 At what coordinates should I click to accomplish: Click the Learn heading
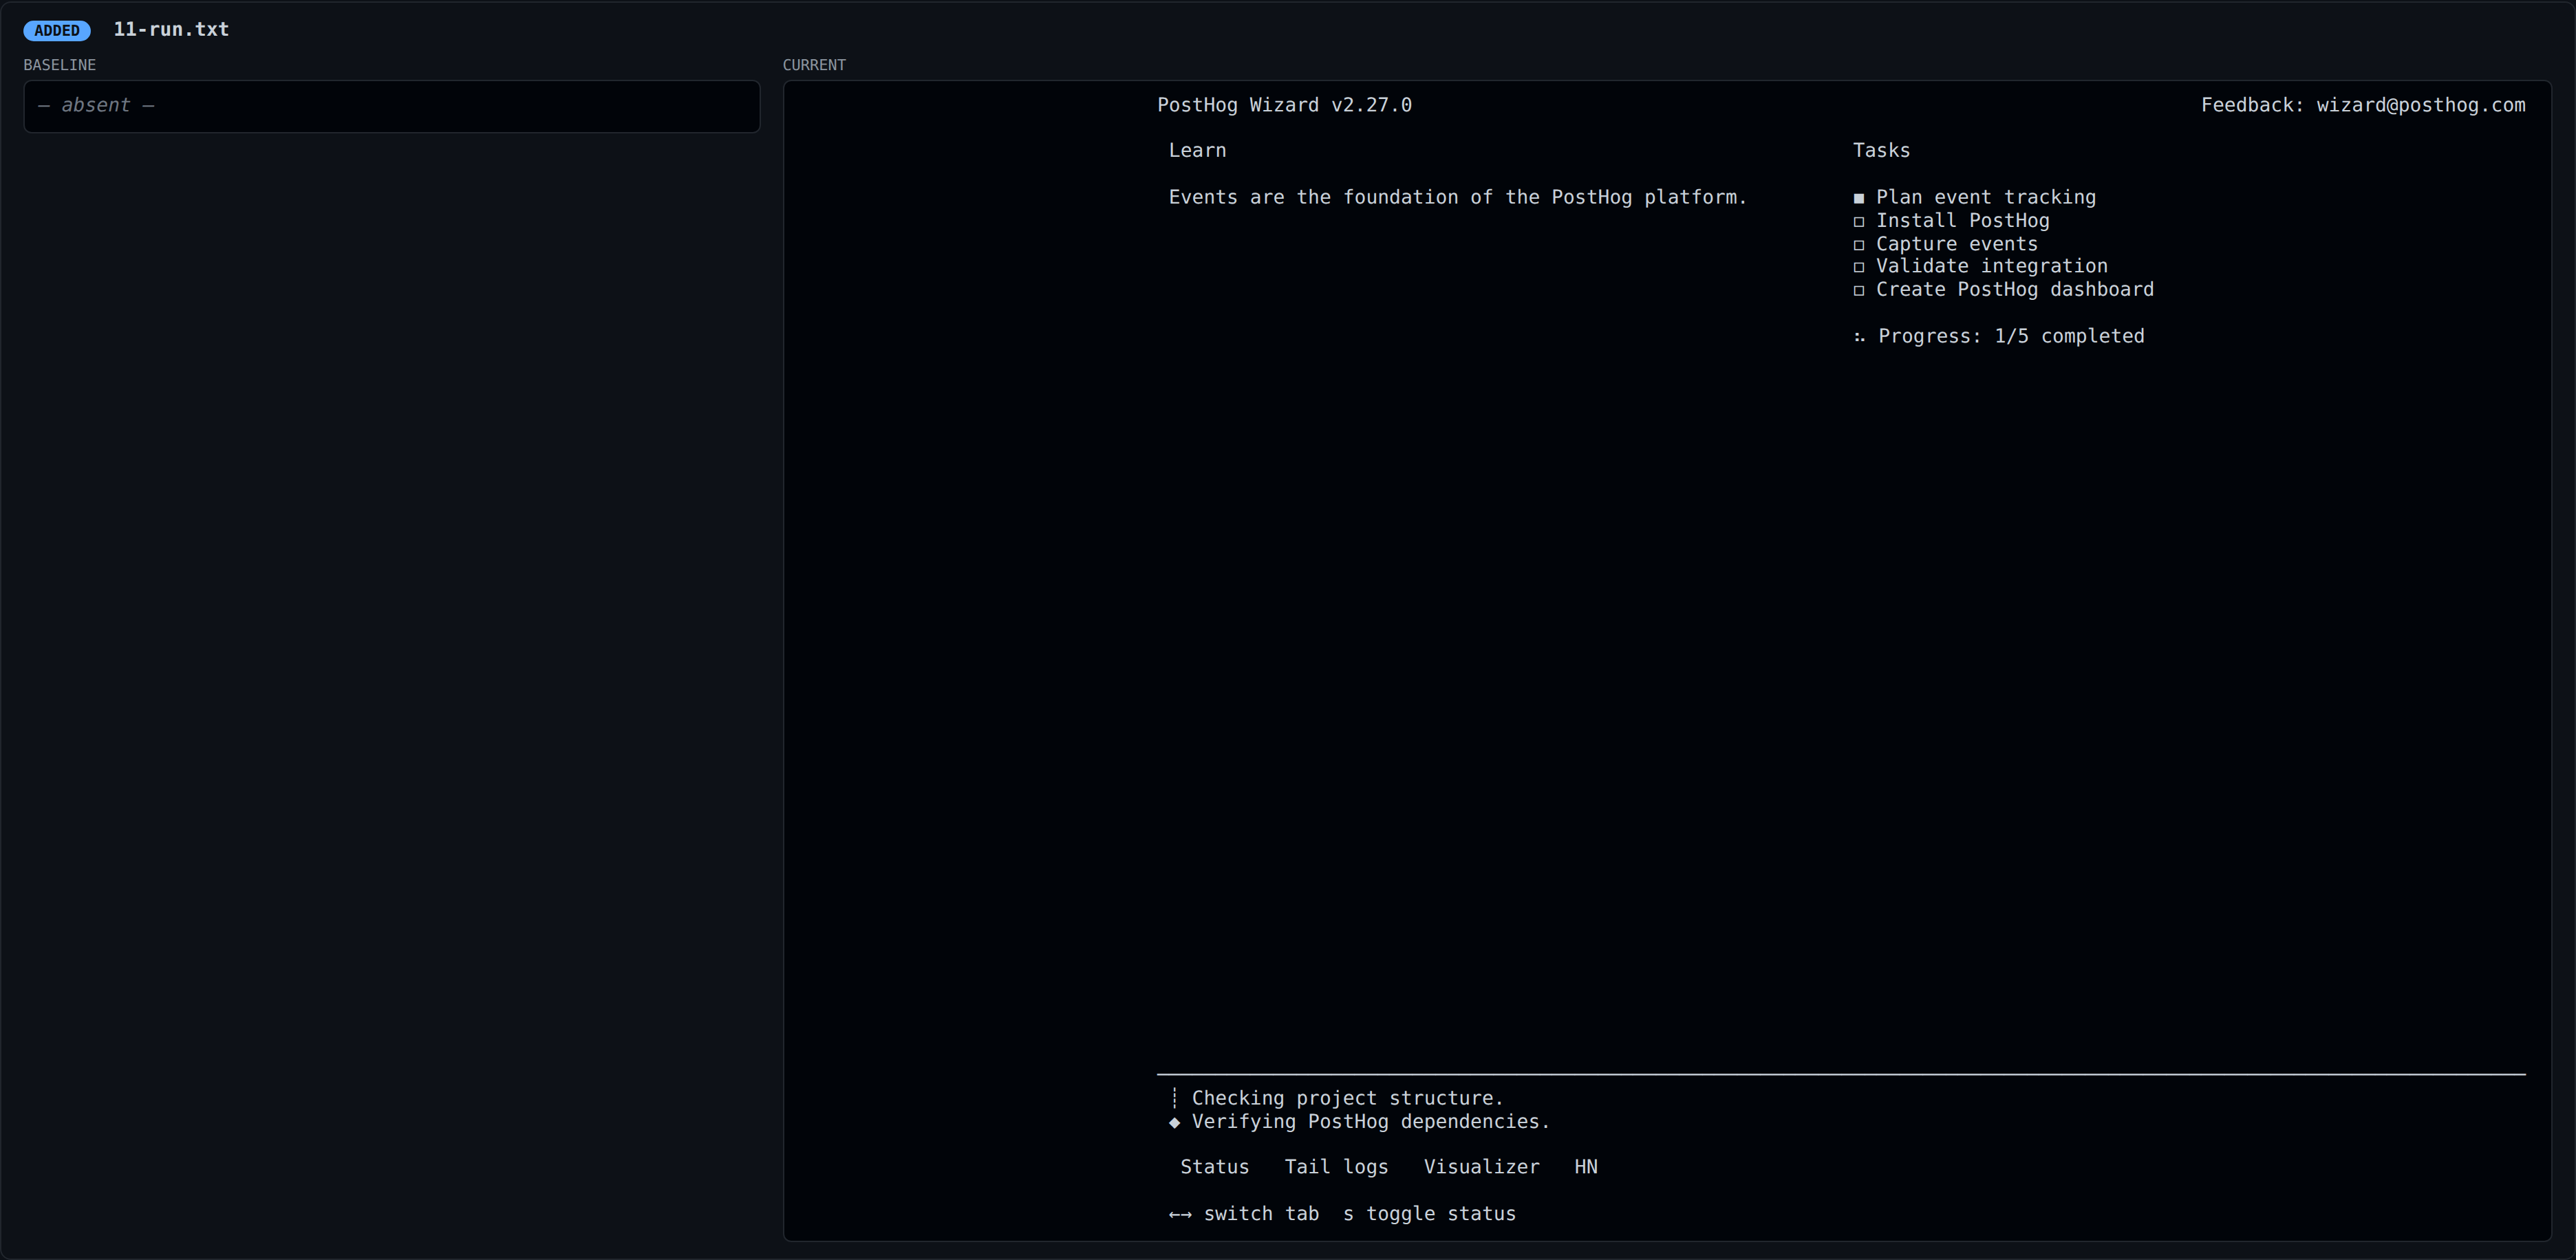[1197, 150]
